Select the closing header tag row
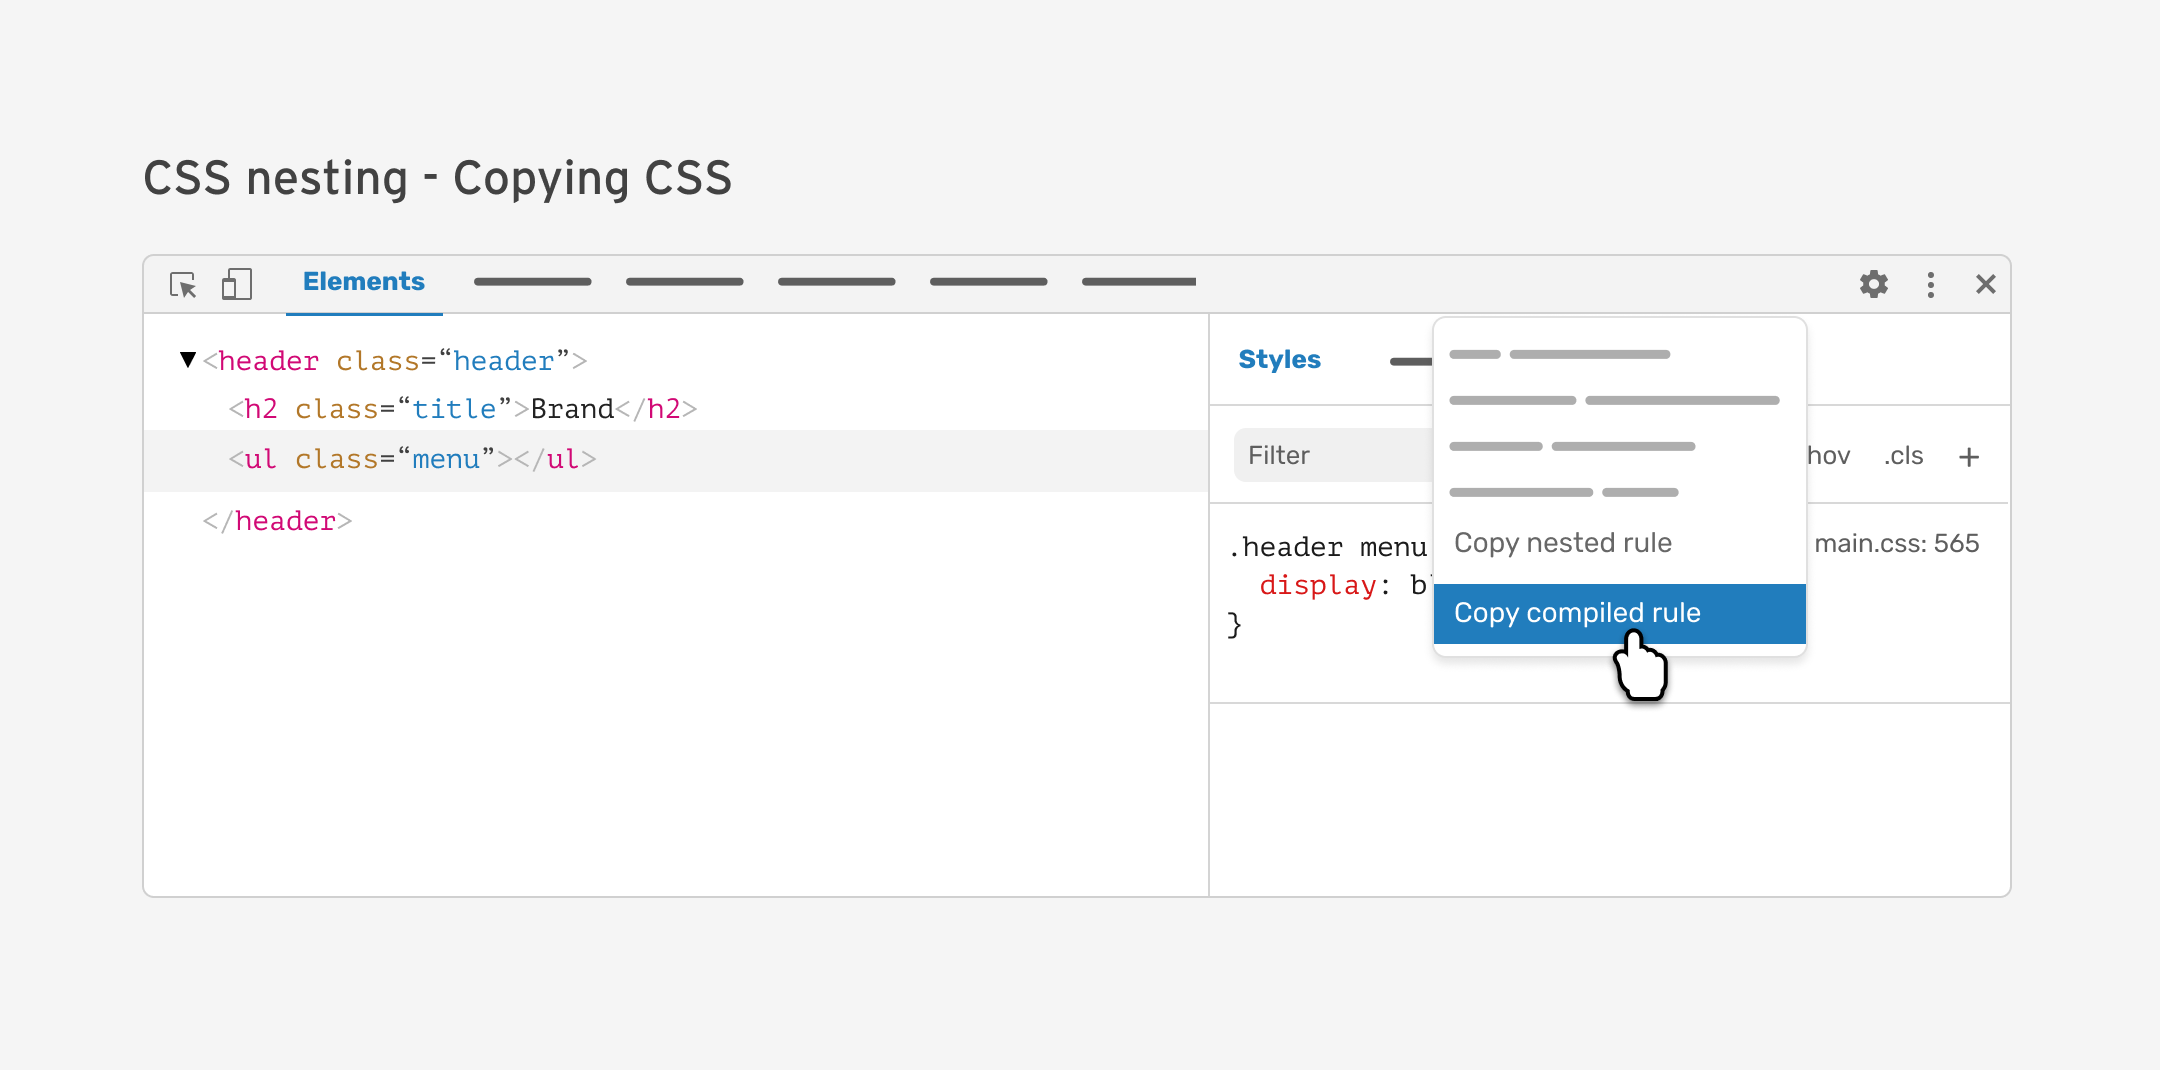 [278, 521]
